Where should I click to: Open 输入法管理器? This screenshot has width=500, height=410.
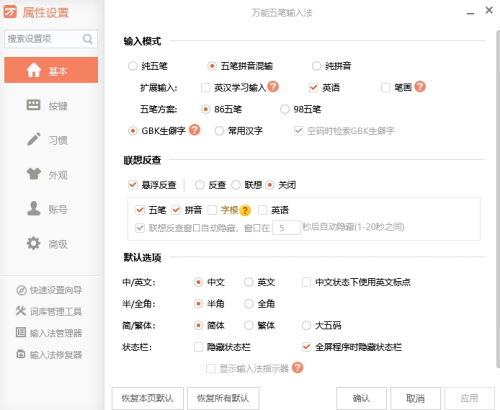(x=49, y=333)
